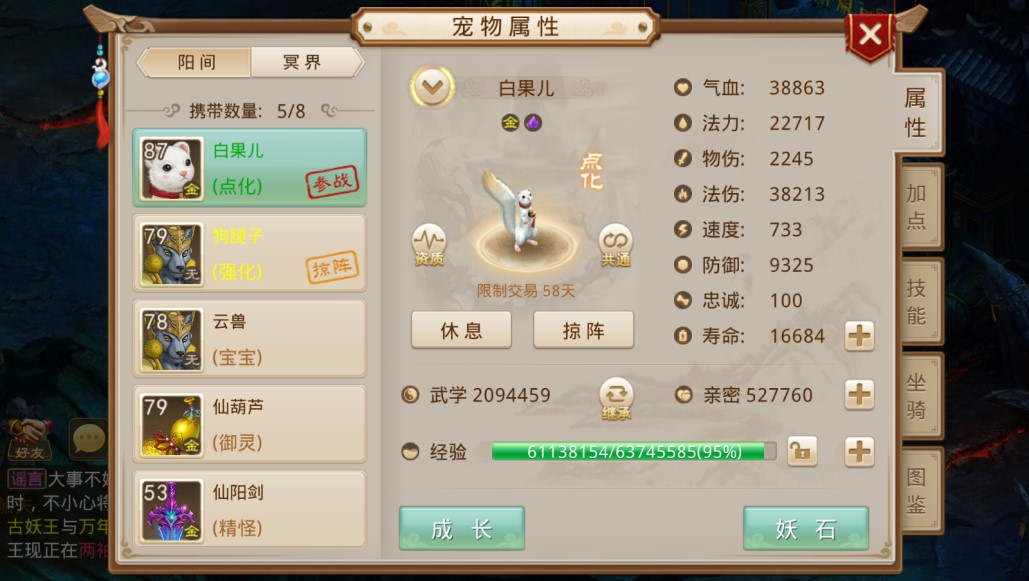Open the chat bubble icon

(x=88, y=438)
